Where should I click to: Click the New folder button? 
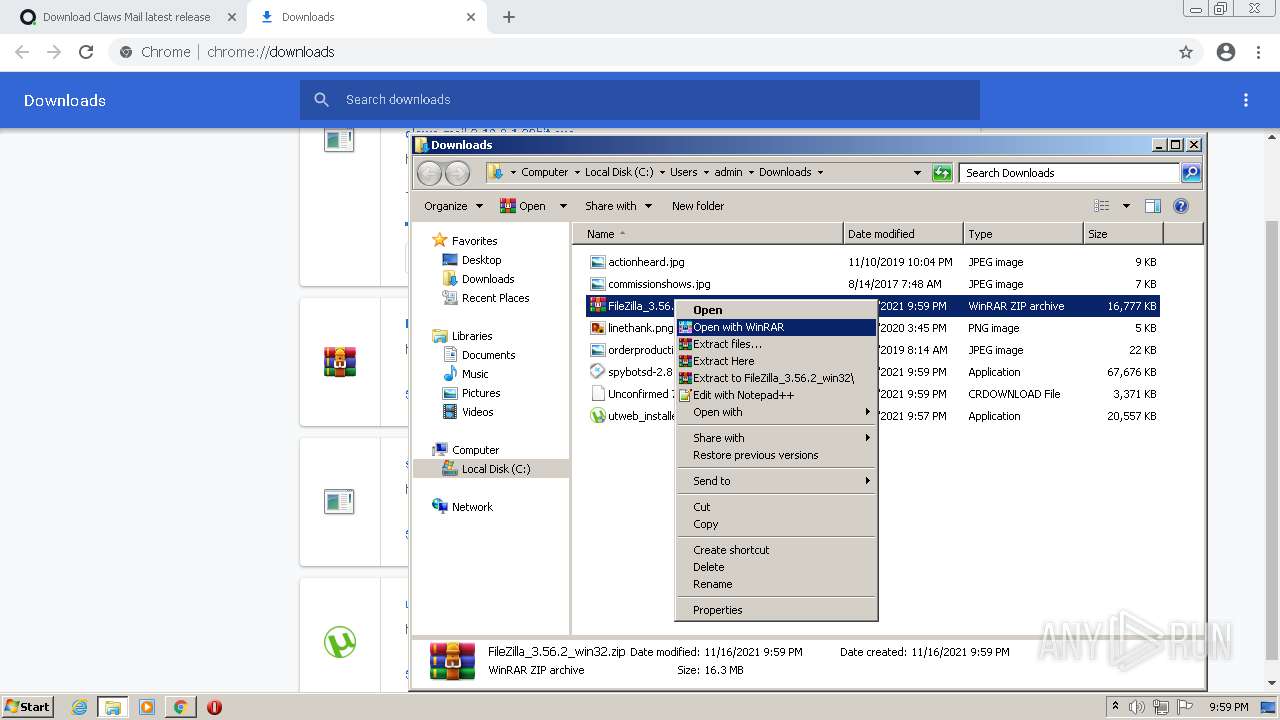pyautogui.click(x=698, y=206)
